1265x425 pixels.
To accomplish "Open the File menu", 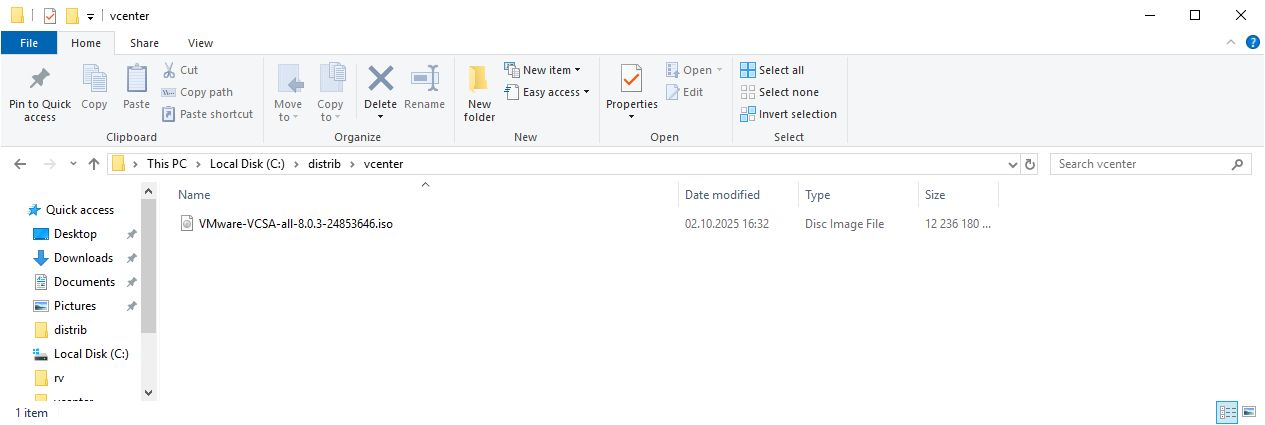I will (29, 43).
